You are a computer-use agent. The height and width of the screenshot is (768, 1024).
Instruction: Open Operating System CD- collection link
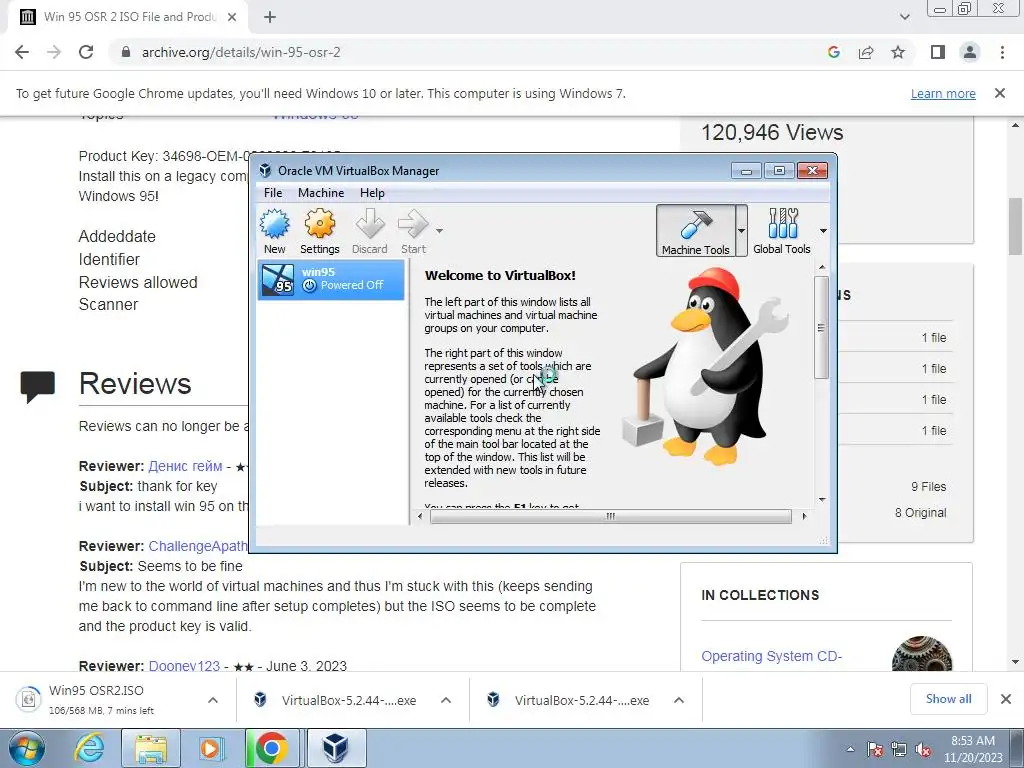click(771, 656)
